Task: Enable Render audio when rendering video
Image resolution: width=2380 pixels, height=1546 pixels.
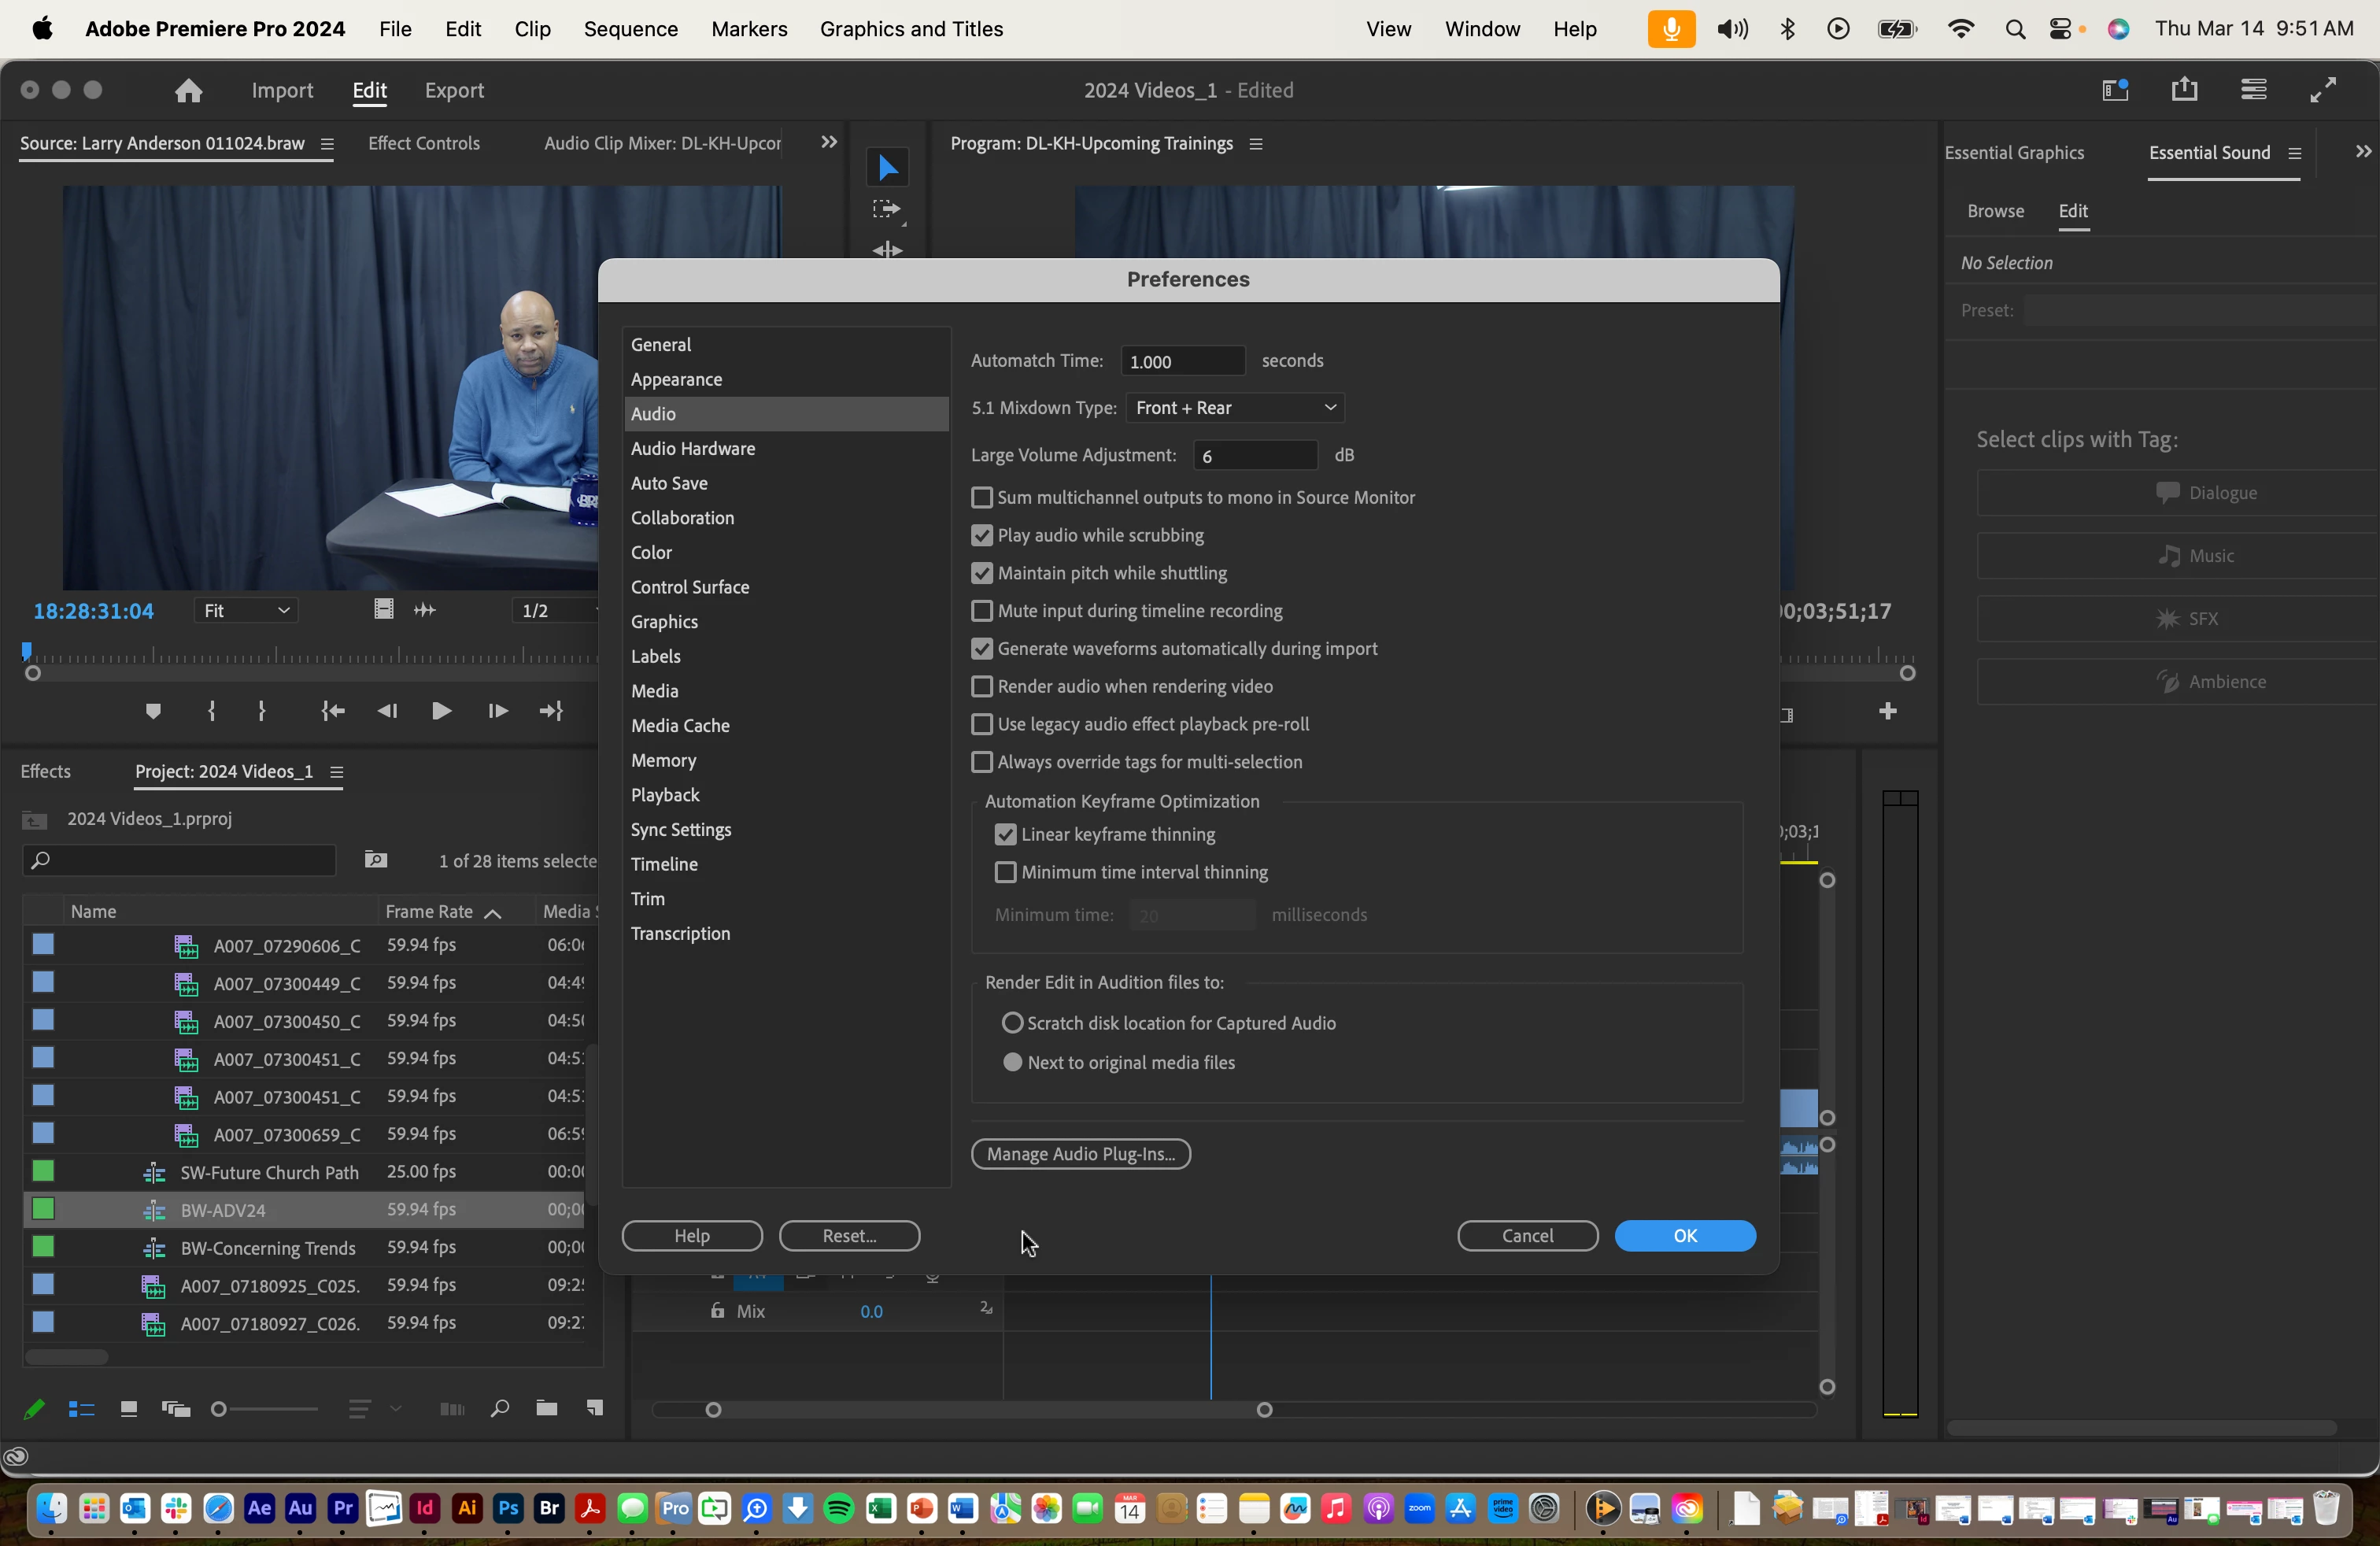Action: [982, 687]
